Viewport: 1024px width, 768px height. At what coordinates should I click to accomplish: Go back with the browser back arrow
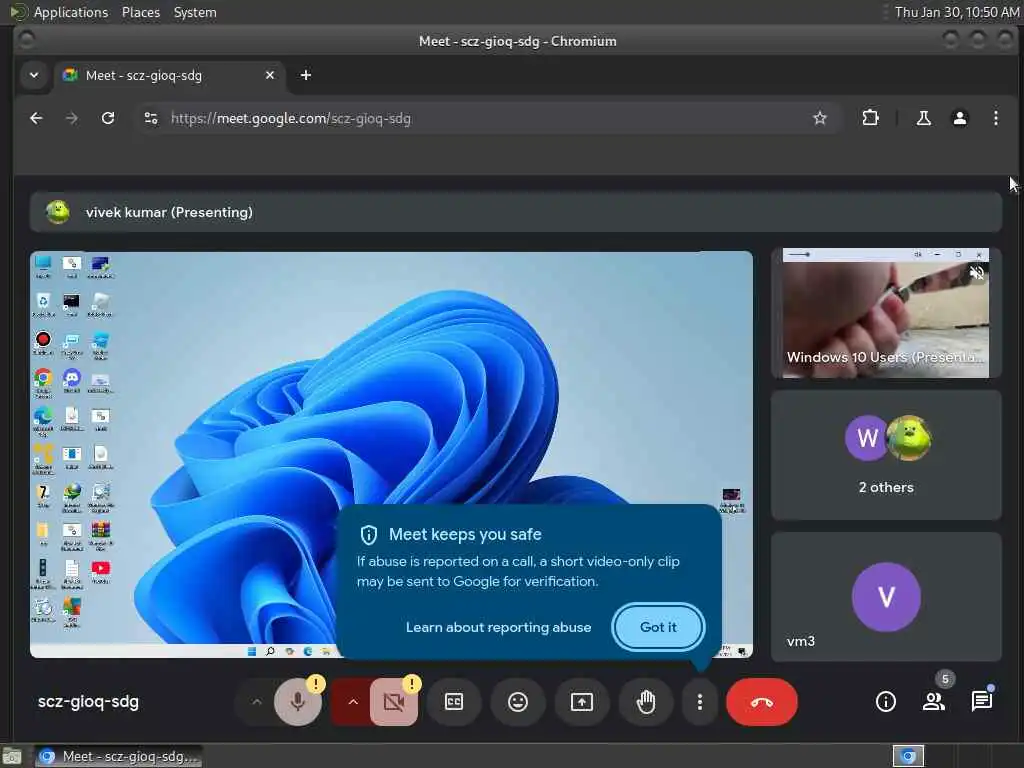point(37,118)
